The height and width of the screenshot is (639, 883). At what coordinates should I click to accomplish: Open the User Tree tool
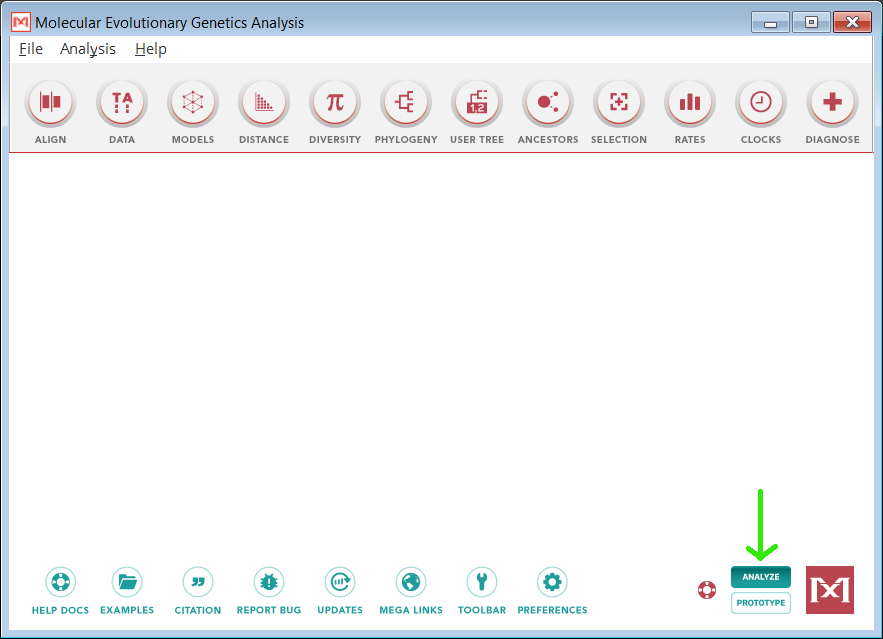(476, 103)
